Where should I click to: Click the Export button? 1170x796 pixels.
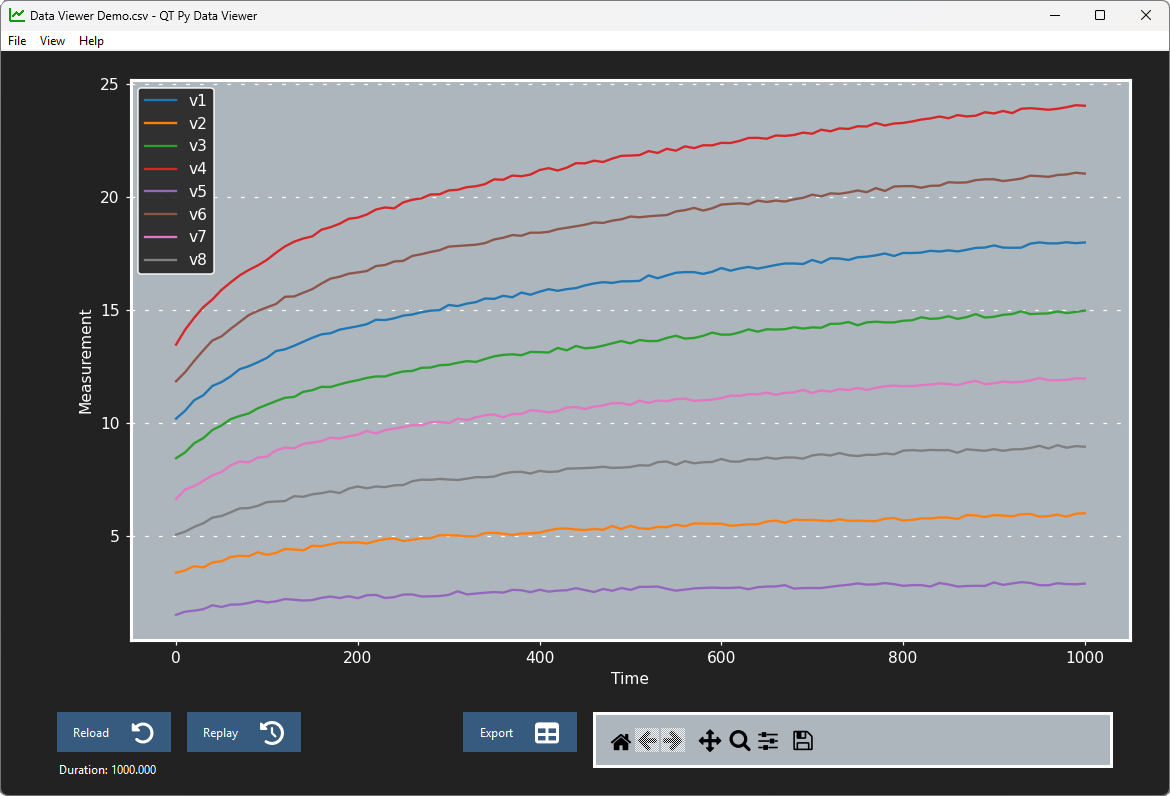[x=520, y=732]
